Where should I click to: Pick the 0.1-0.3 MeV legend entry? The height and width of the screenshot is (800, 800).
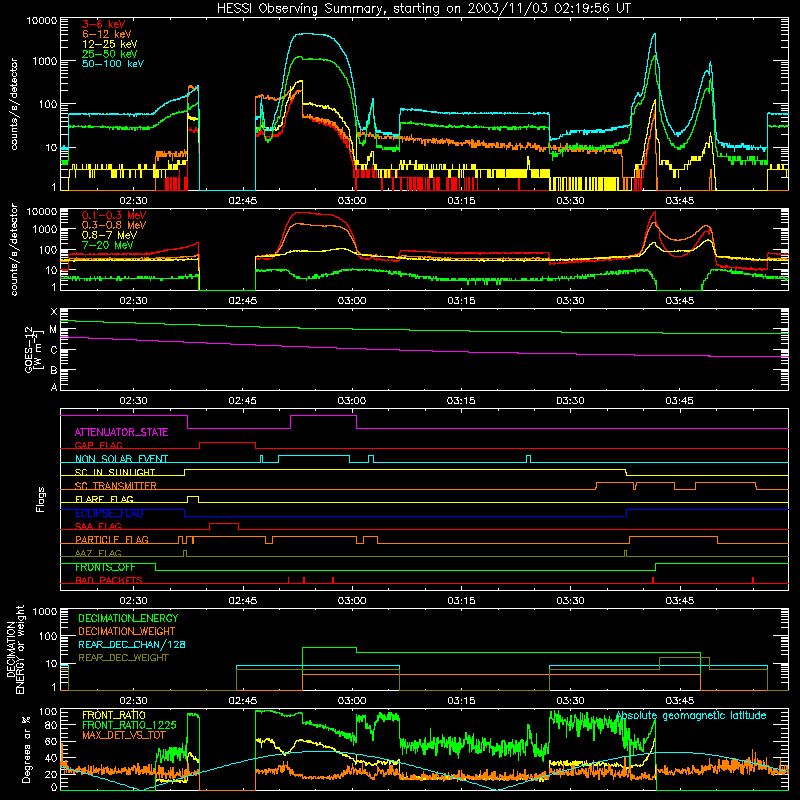pos(114,215)
